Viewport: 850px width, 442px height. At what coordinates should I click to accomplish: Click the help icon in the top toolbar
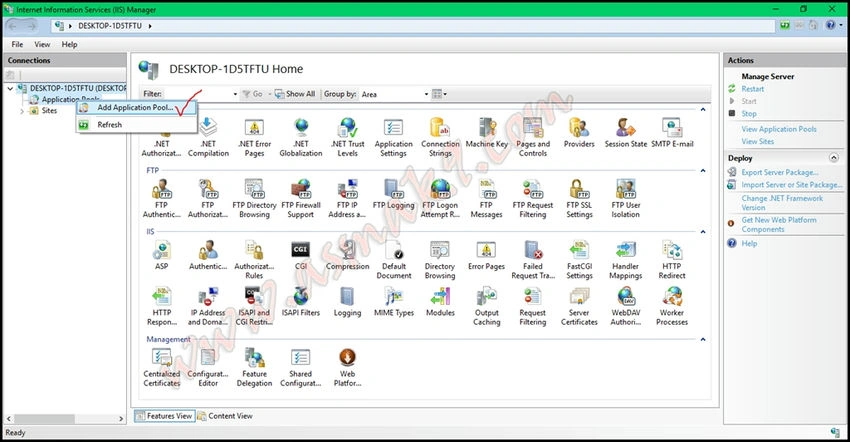tap(830, 25)
